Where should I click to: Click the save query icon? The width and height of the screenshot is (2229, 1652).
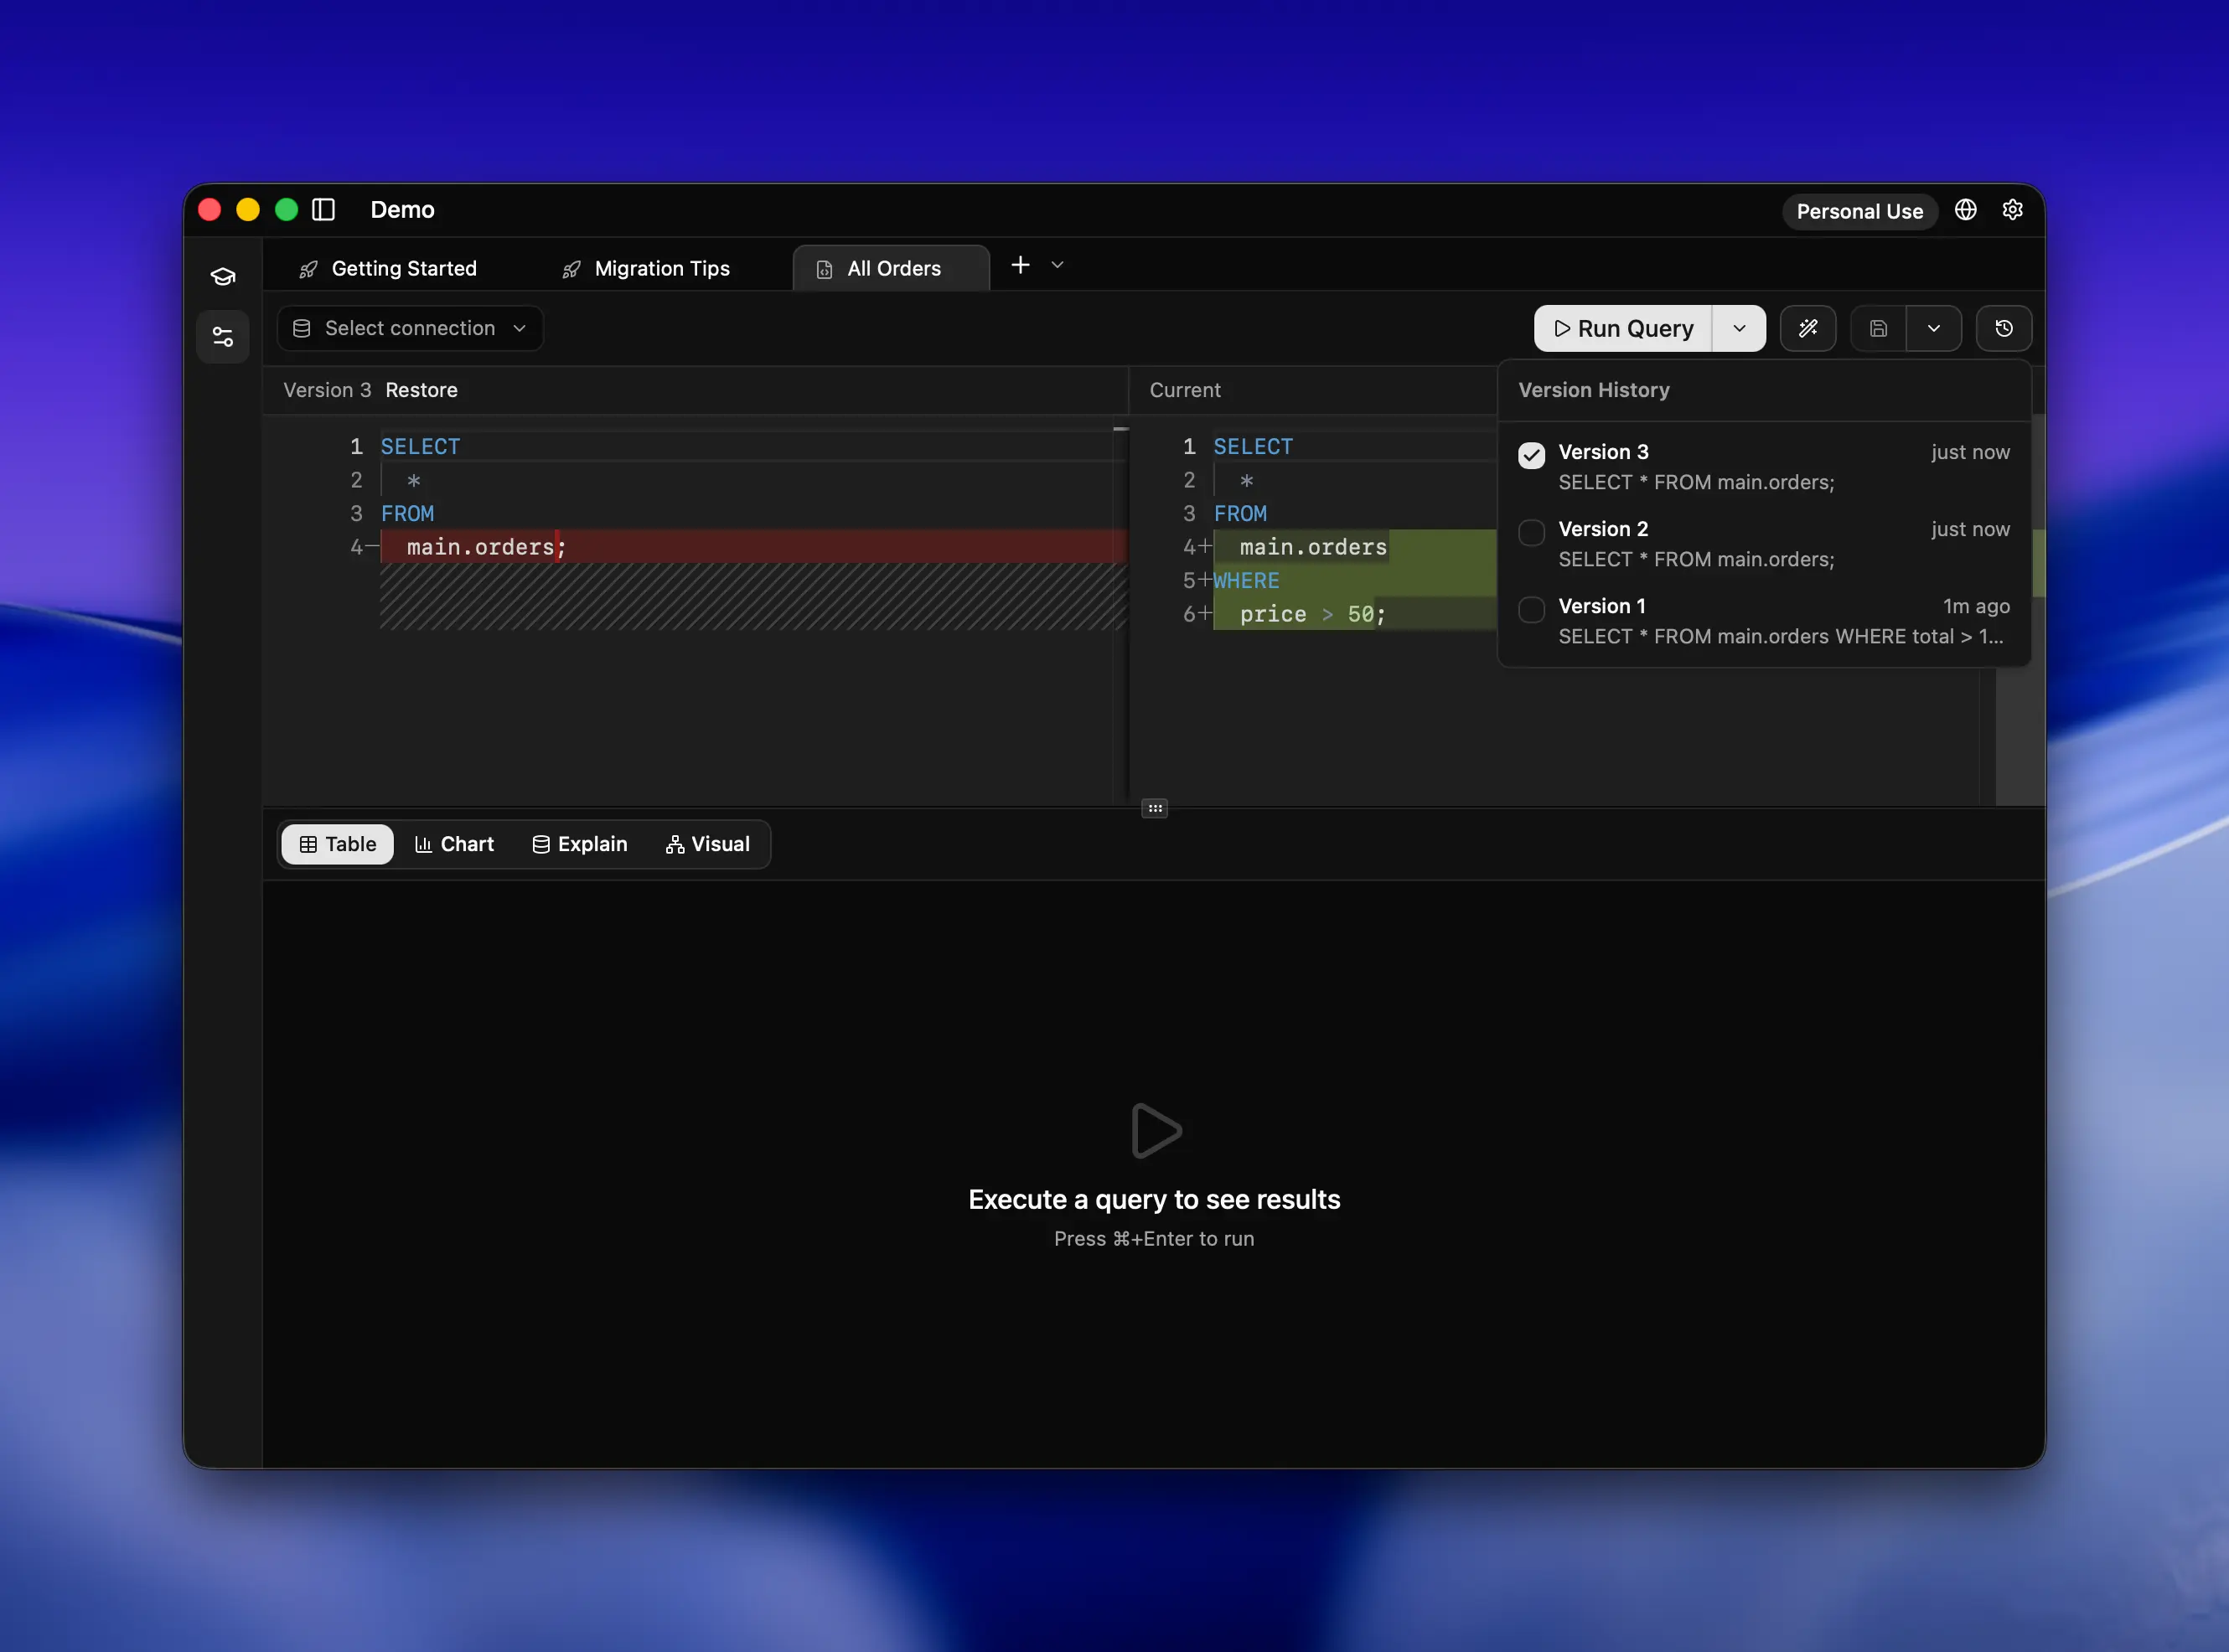pyautogui.click(x=1878, y=329)
